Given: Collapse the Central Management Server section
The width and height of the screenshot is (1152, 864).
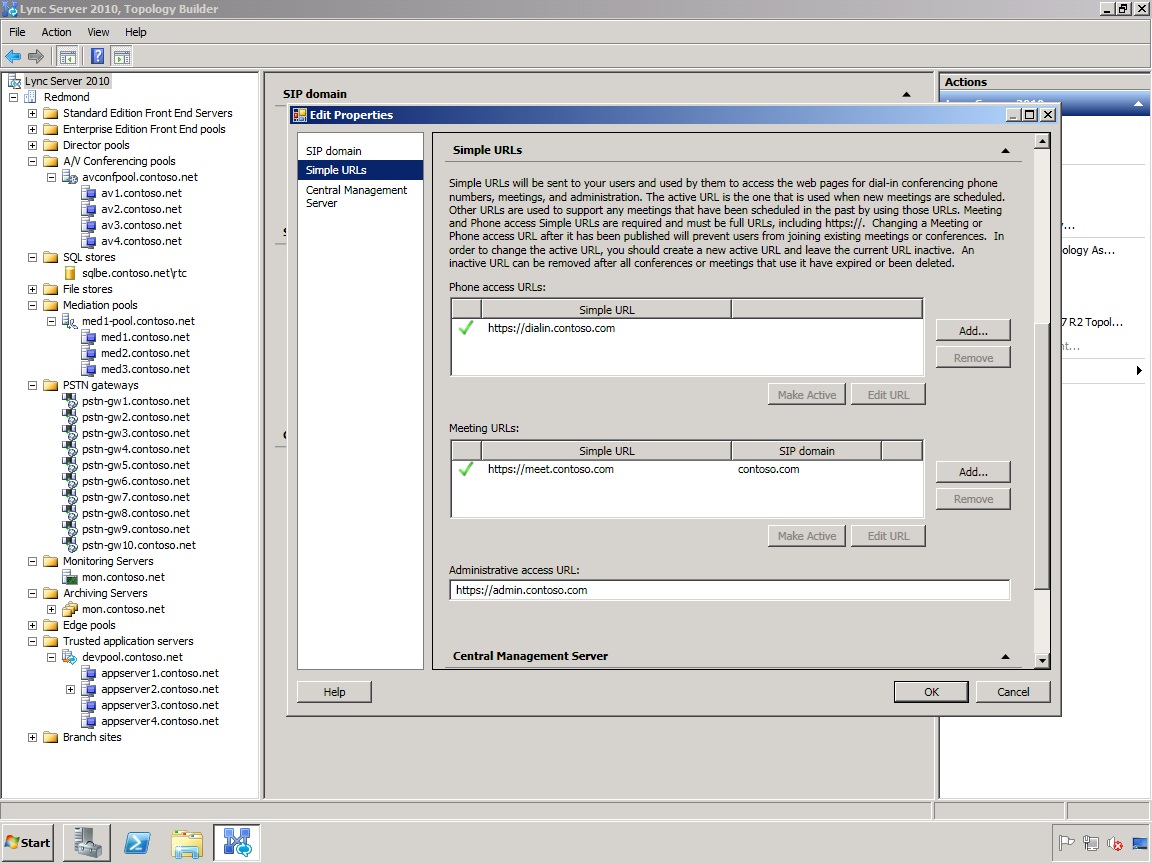Looking at the screenshot, I should tap(1005, 657).
